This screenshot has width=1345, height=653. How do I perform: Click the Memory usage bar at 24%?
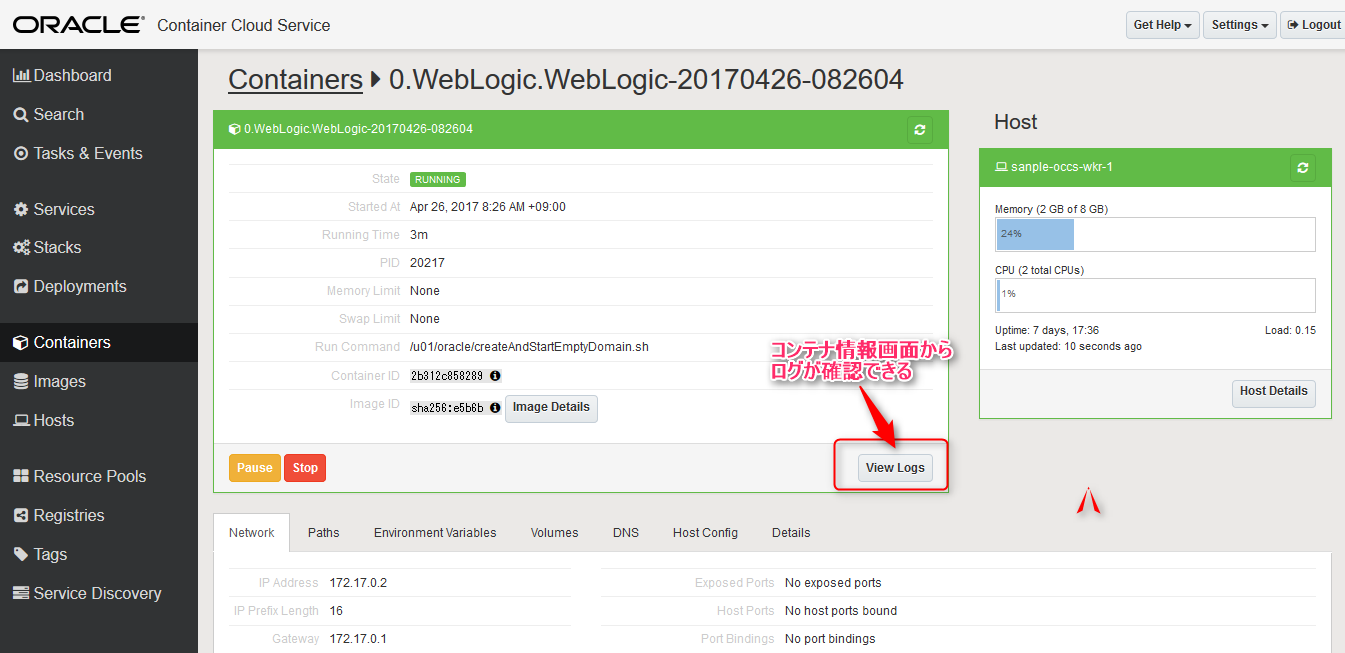click(x=1155, y=234)
